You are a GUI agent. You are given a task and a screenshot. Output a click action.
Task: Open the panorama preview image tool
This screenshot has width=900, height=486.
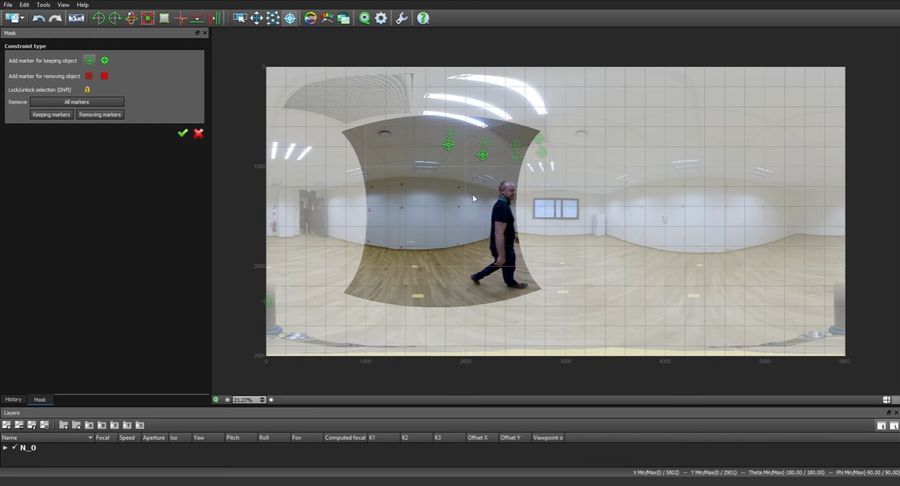coord(76,18)
